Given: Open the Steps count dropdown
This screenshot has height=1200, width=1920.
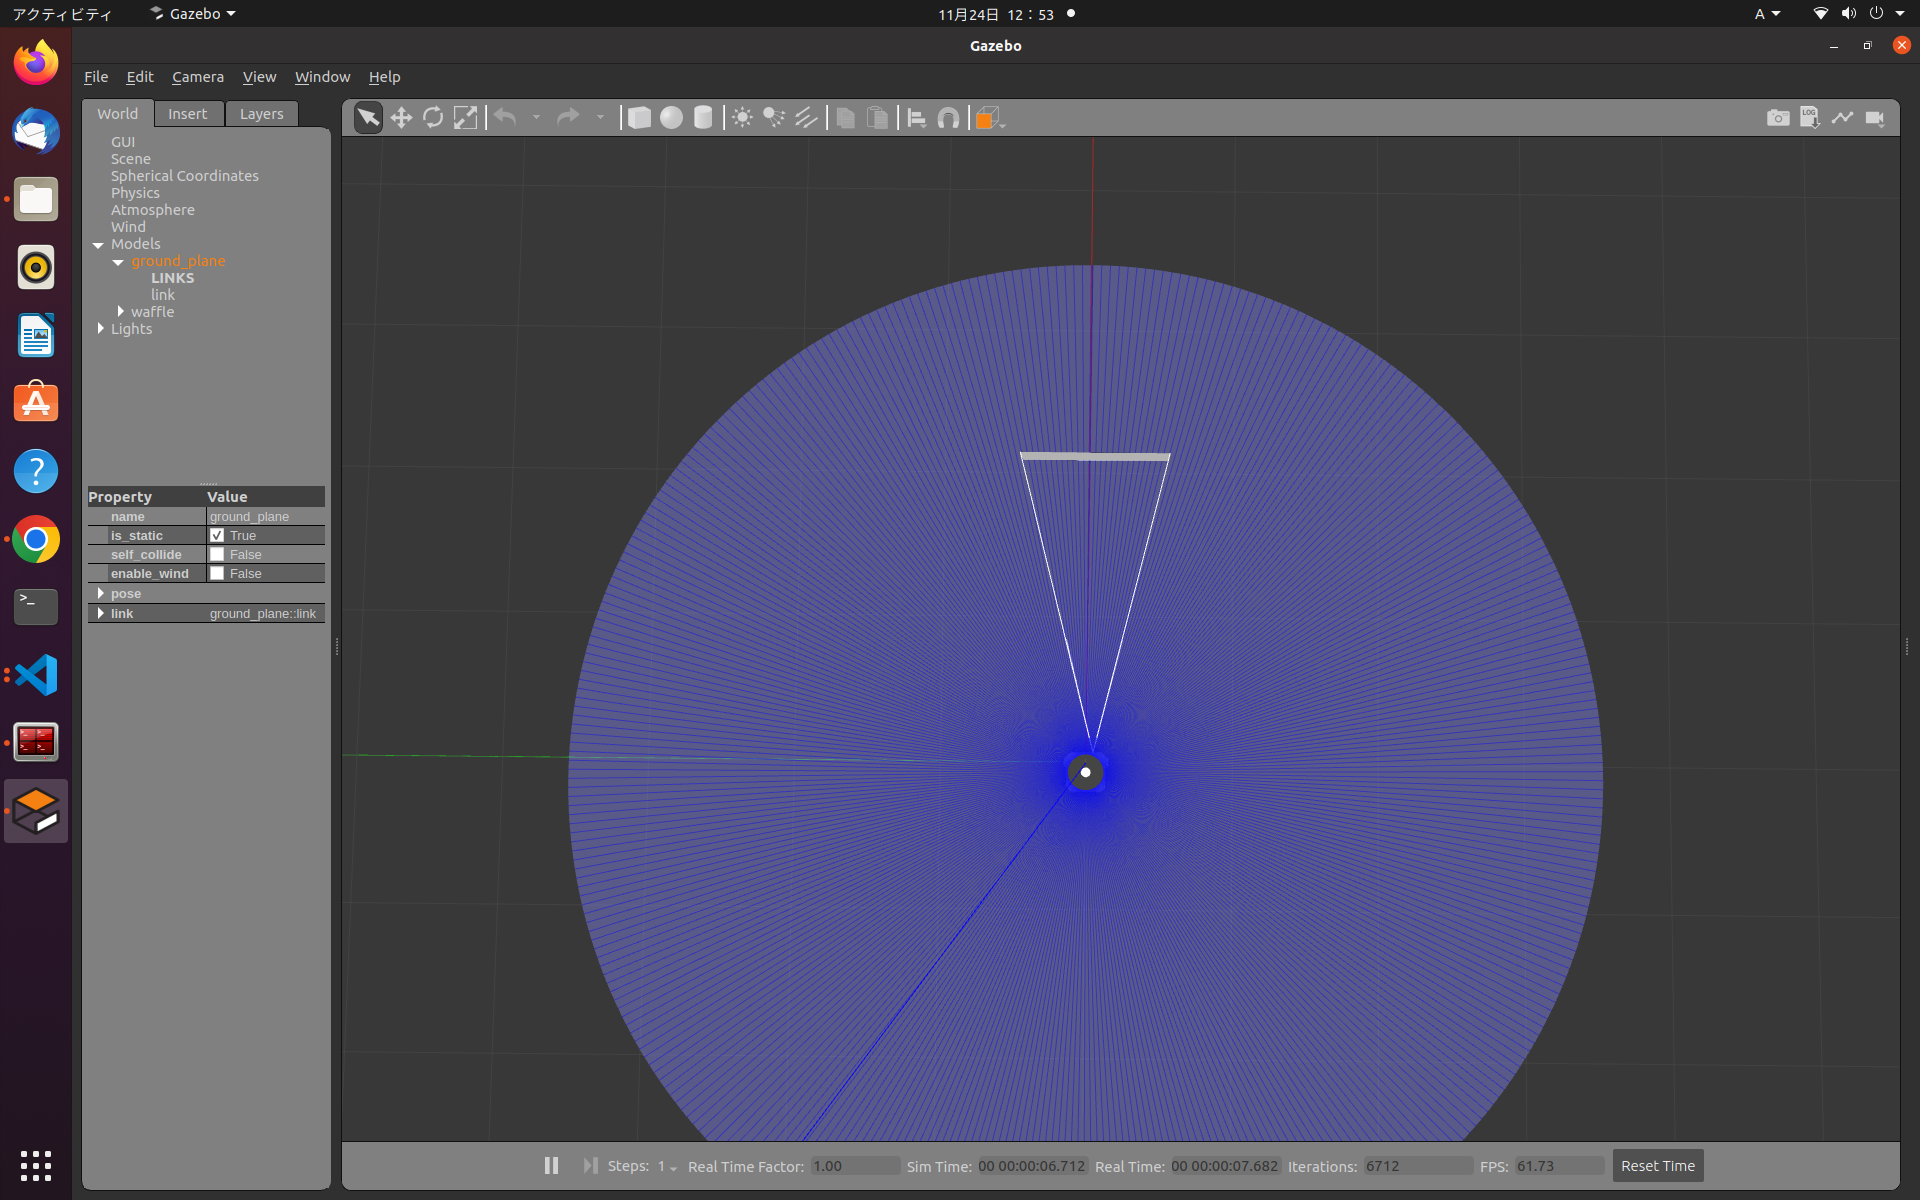Looking at the screenshot, I should pyautogui.click(x=667, y=1167).
